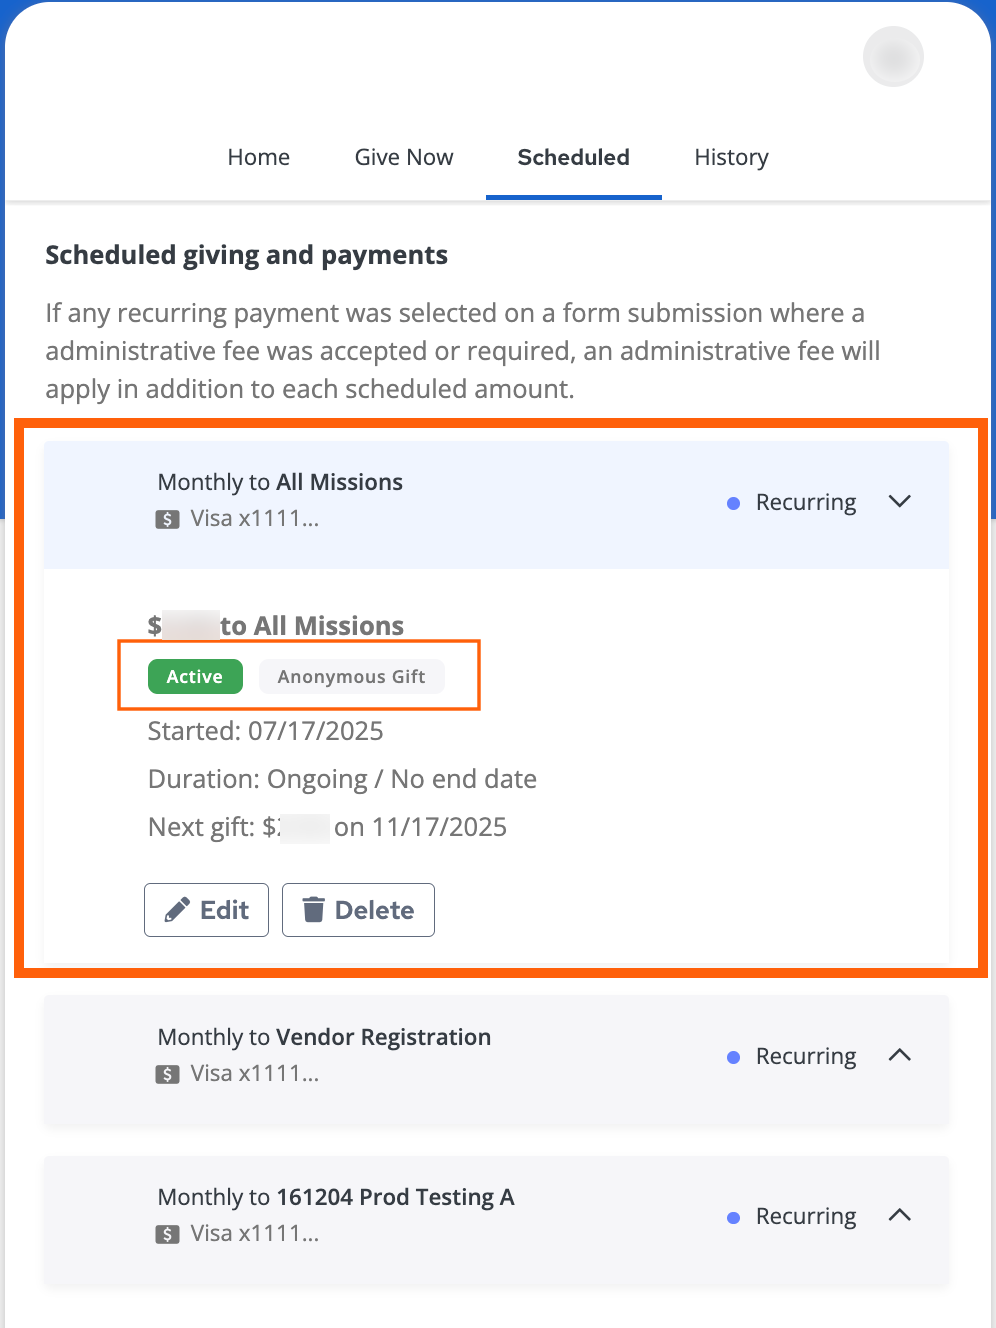
Task: Click payment icon beside All Missions Visa
Action: (167, 519)
